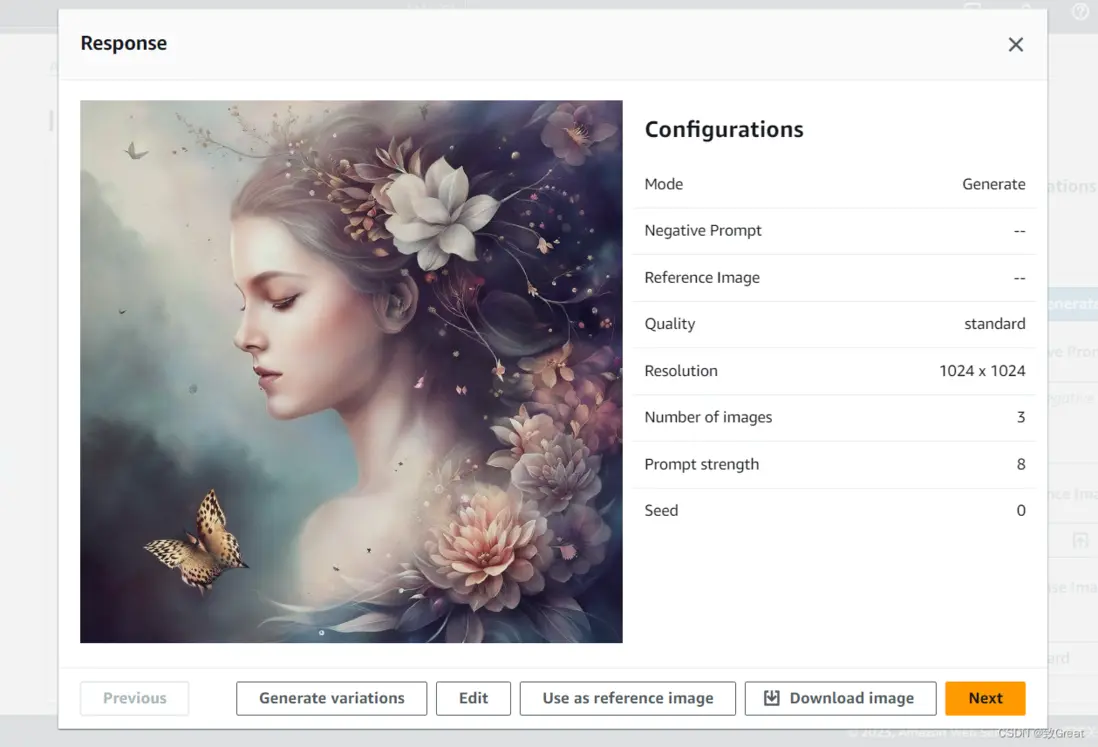Click the Reference Image label
Viewport: 1098px width, 747px height.
click(x=702, y=278)
